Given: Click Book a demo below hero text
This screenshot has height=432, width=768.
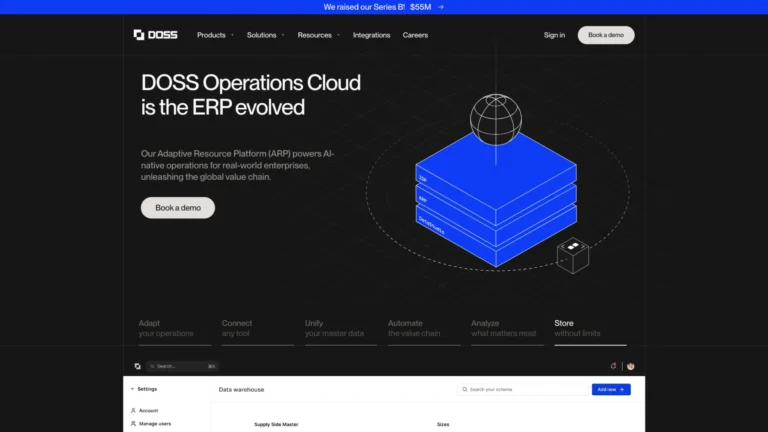Looking at the screenshot, I should click(178, 208).
